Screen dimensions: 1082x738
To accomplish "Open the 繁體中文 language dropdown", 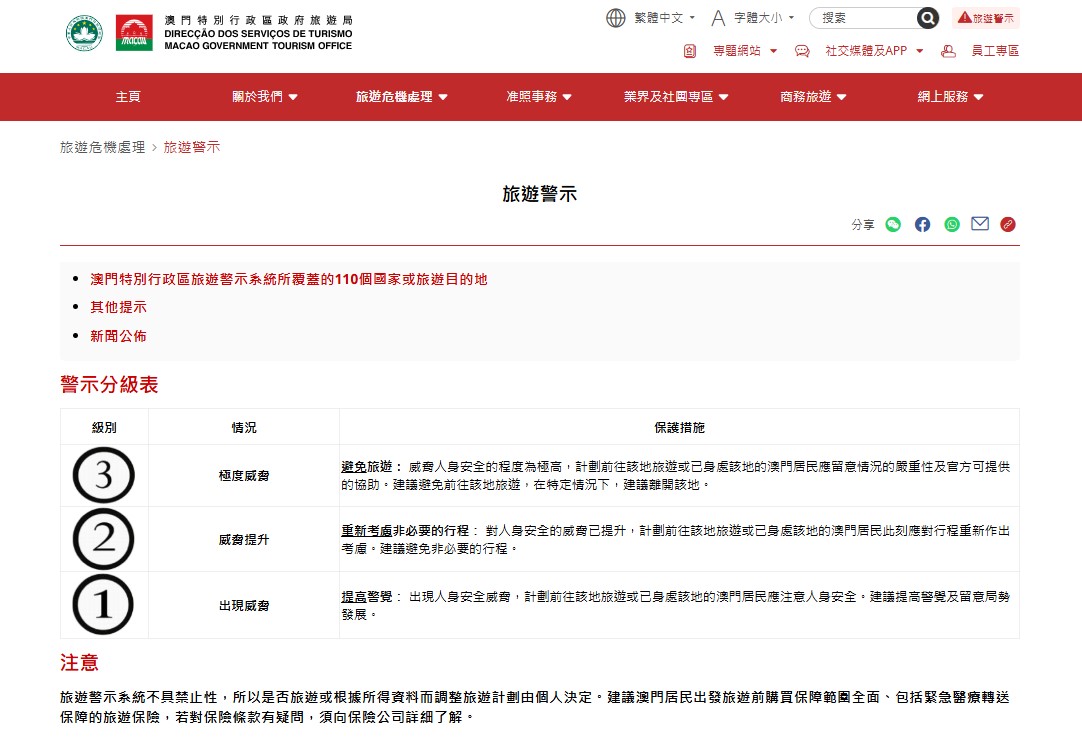I will pos(664,18).
